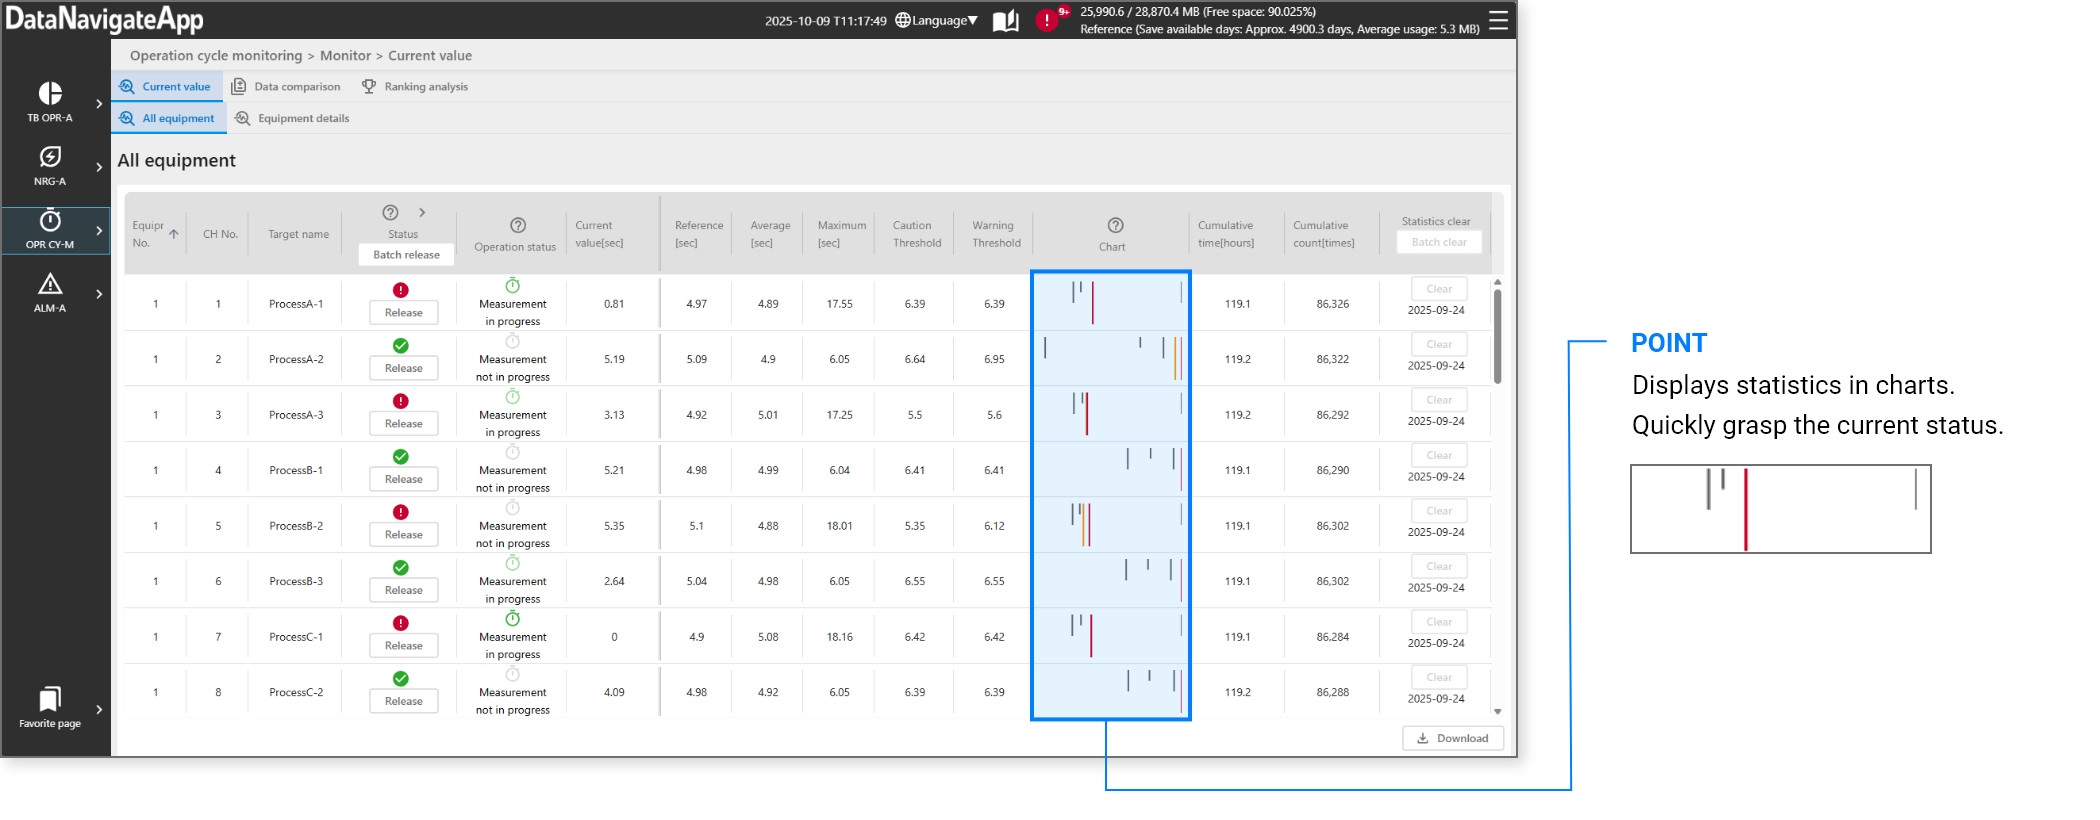Click the Batch release button
This screenshot has width=2100, height=820.
pos(406,255)
